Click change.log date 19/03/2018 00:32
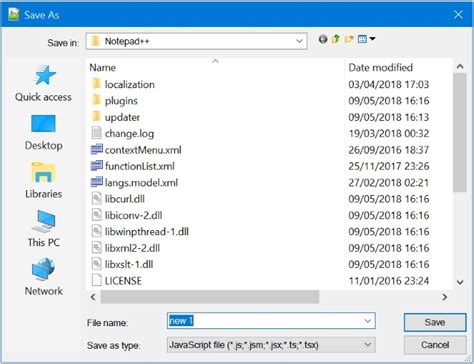The height and width of the screenshot is (364, 474). click(388, 133)
